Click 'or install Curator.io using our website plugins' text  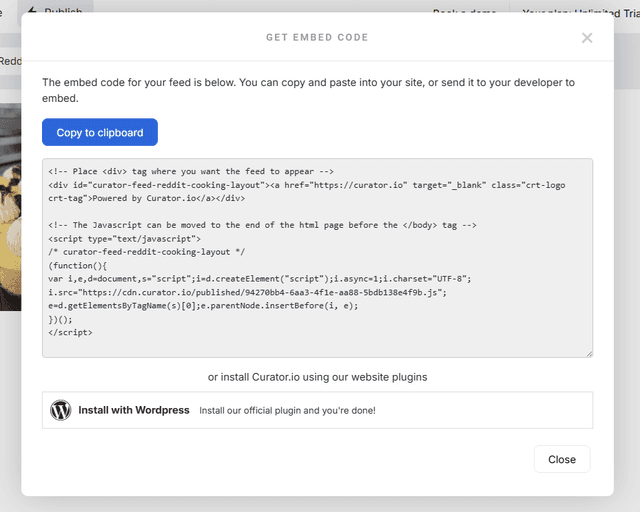pos(317,377)
